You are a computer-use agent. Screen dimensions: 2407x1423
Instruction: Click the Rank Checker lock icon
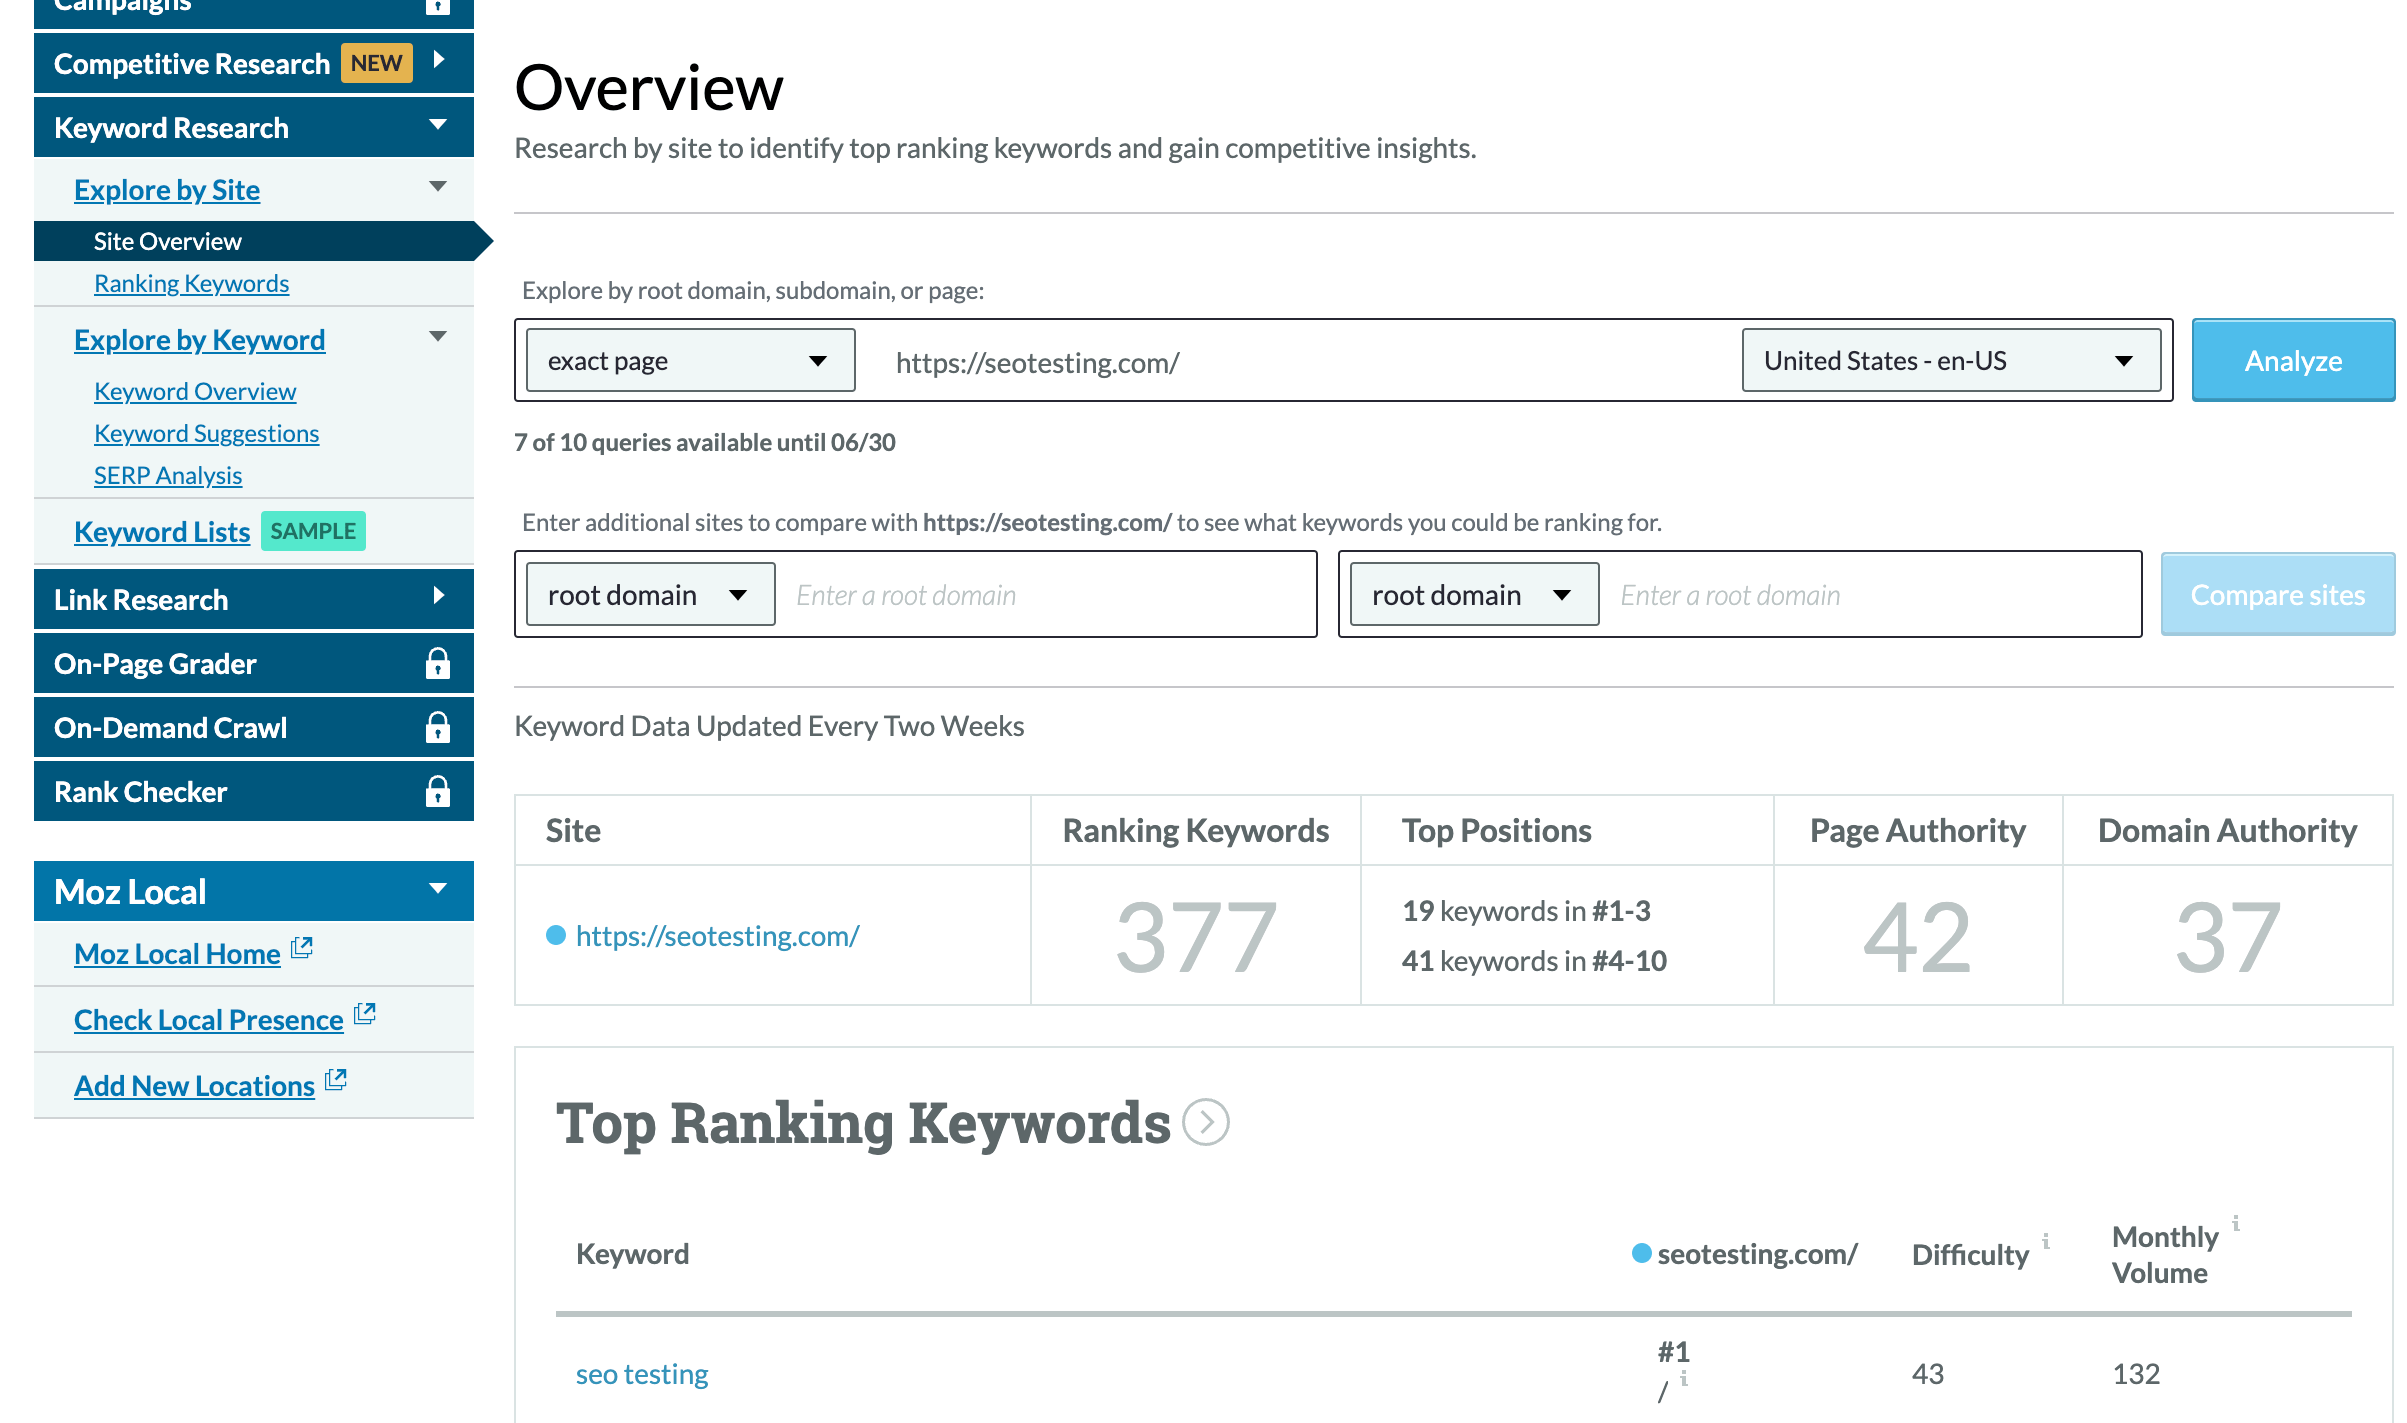(x=437, y=792)
